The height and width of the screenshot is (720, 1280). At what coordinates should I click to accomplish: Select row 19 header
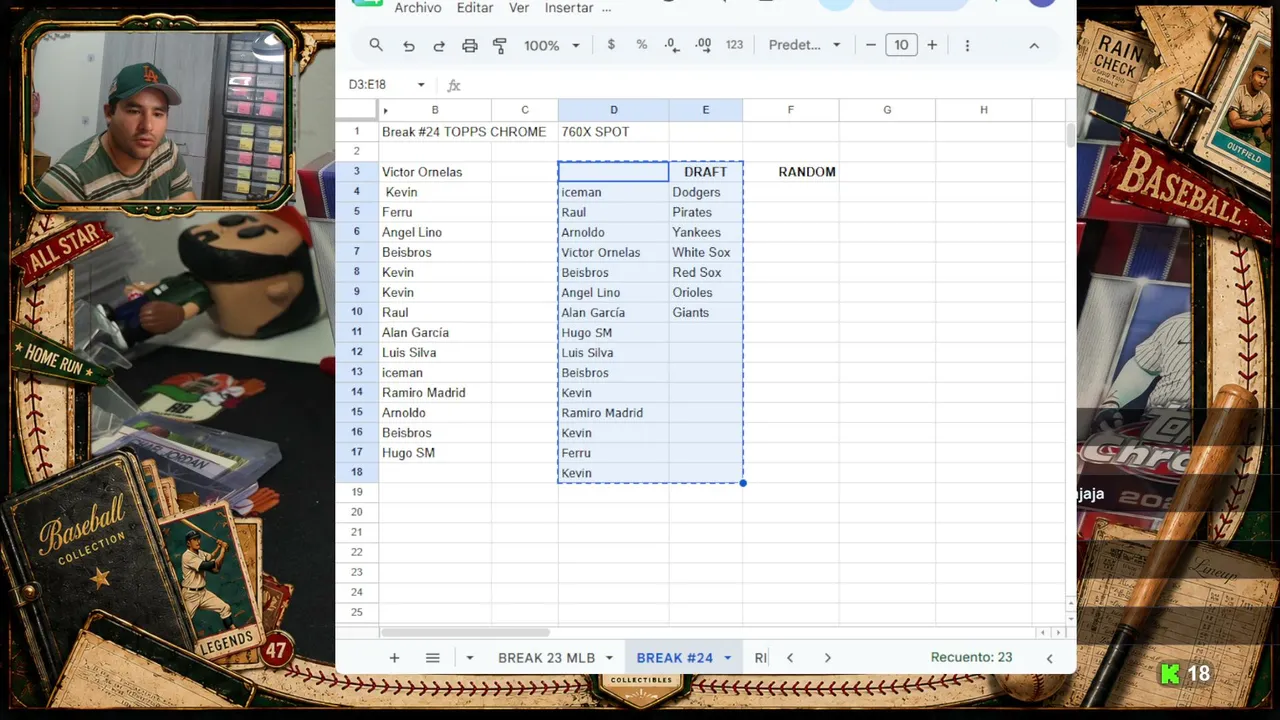click(x=357, y=492)
